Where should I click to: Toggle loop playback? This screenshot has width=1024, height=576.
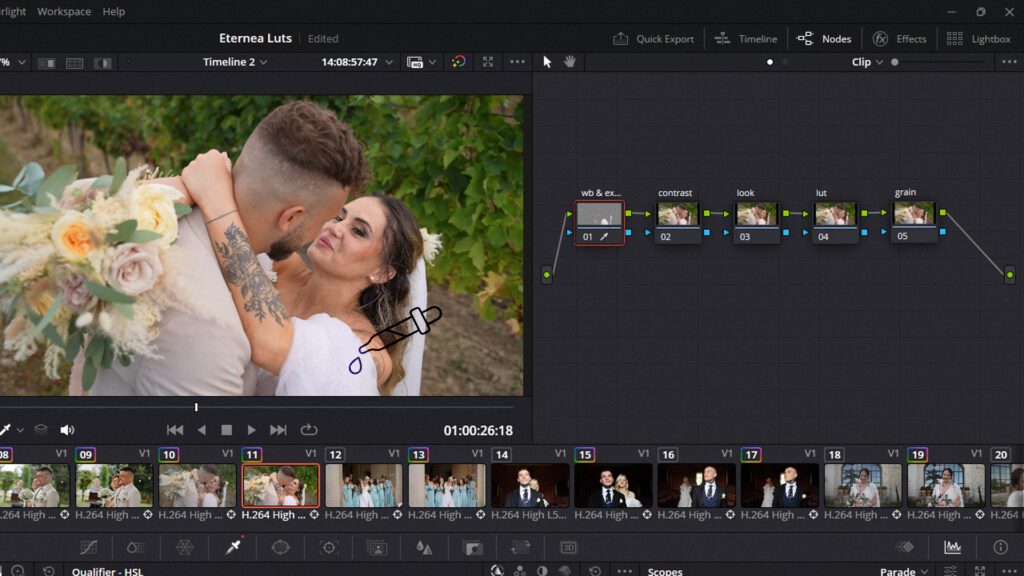coord(309,430)
